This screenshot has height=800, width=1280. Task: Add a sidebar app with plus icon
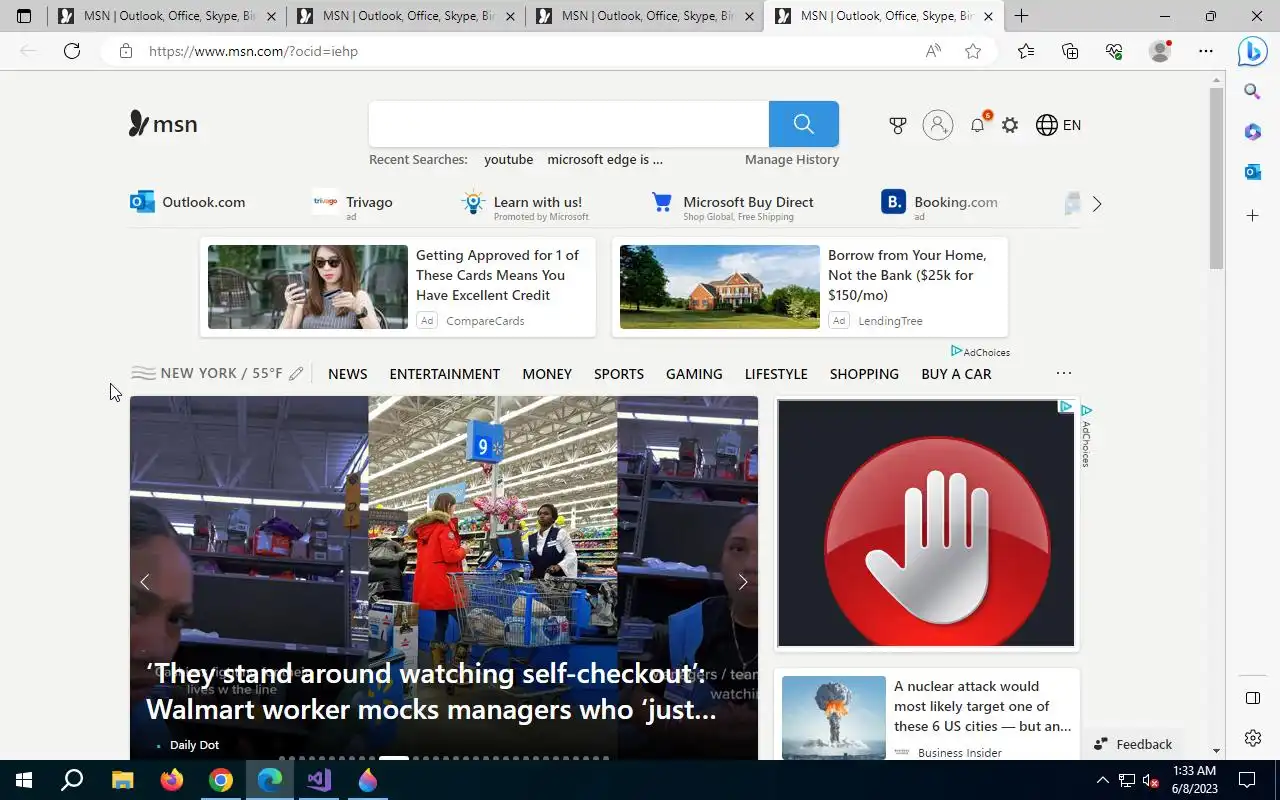1252,215
